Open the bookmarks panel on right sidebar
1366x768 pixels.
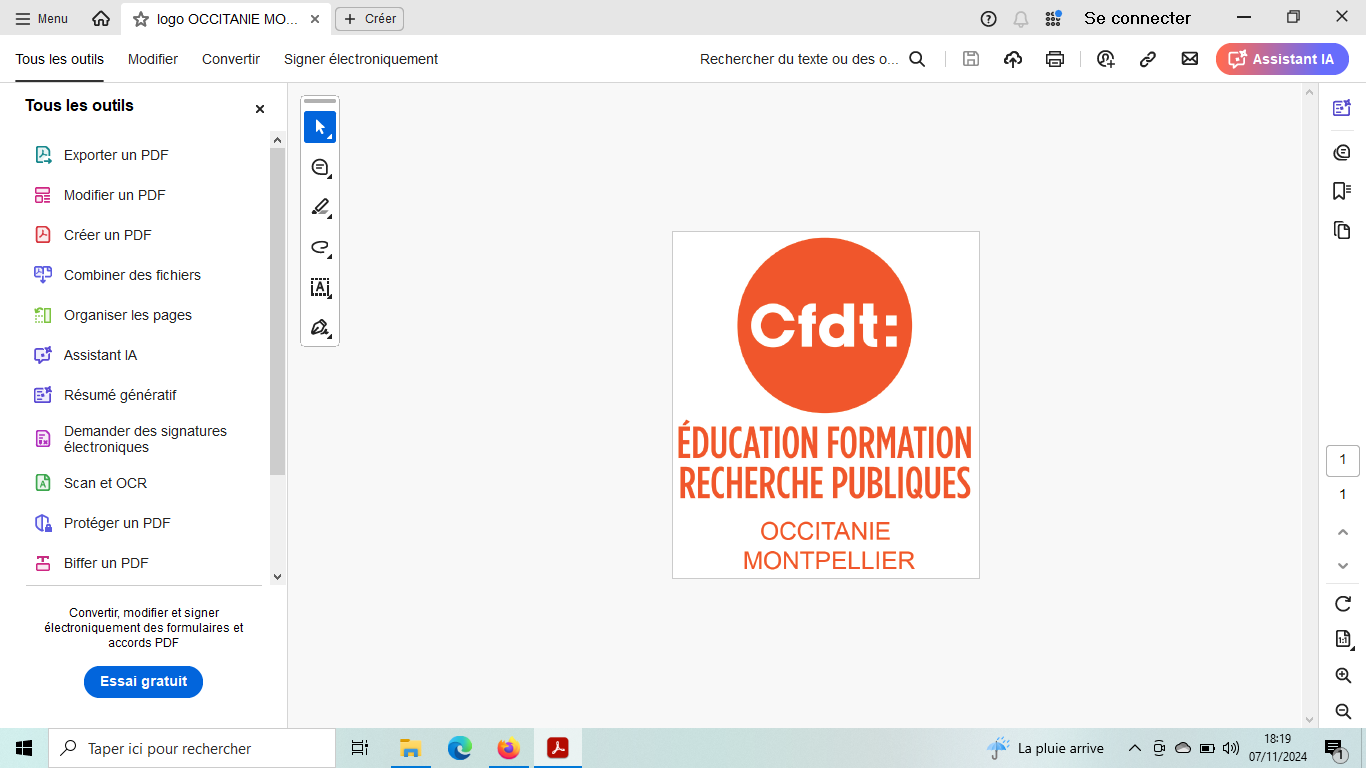click(1342, 191)
